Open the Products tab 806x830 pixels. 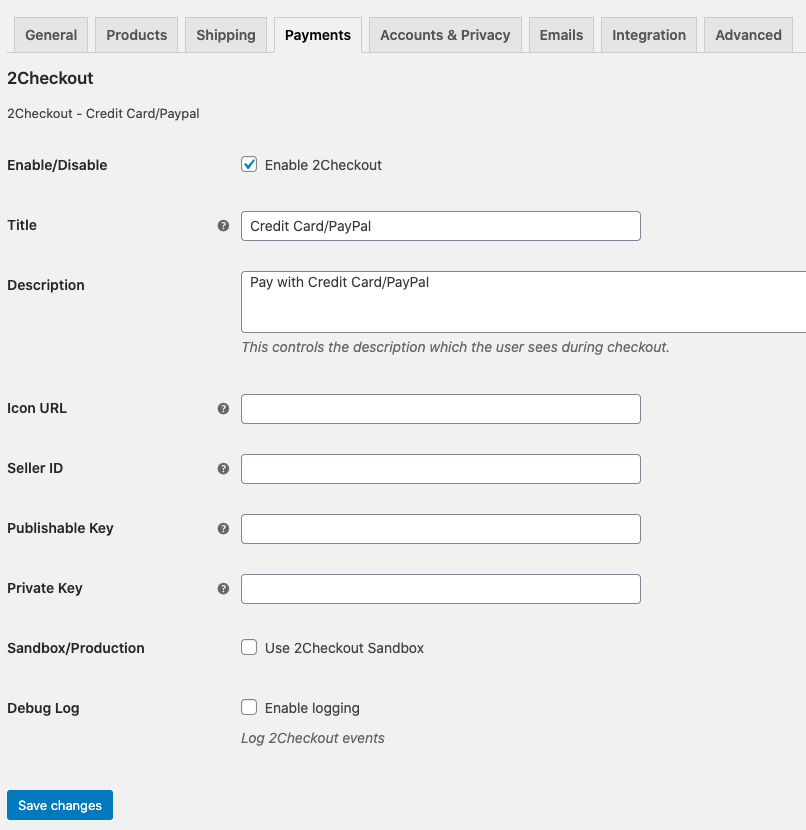pos(137,35)
